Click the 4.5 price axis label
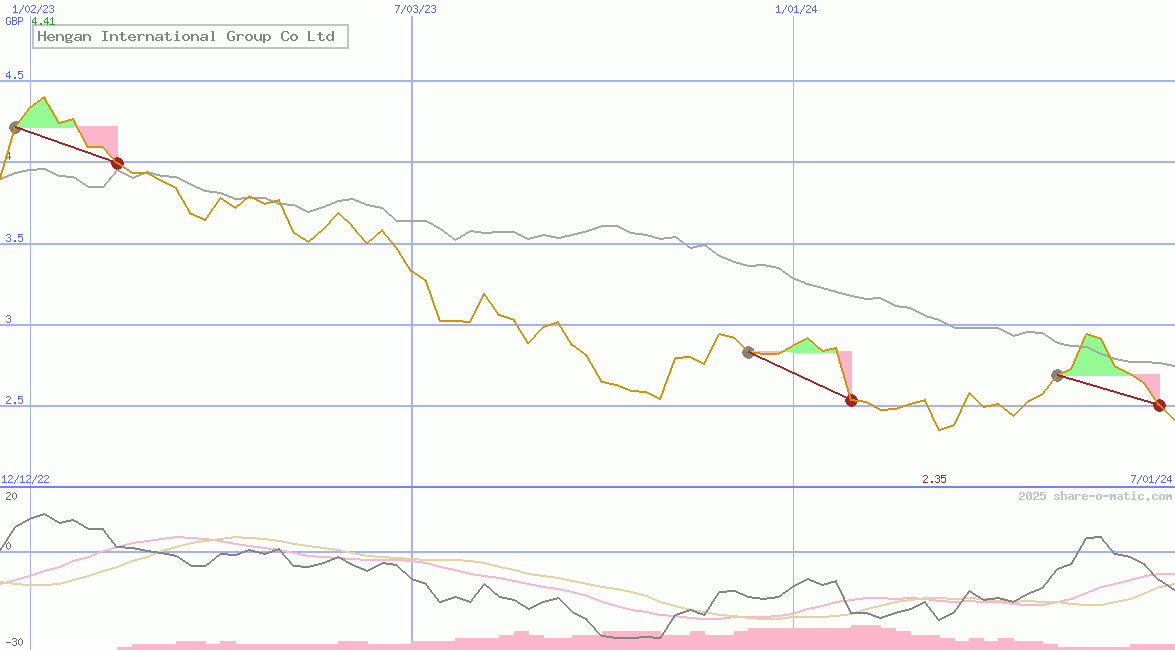1175x650 pixels. click(x=14, y=75)
